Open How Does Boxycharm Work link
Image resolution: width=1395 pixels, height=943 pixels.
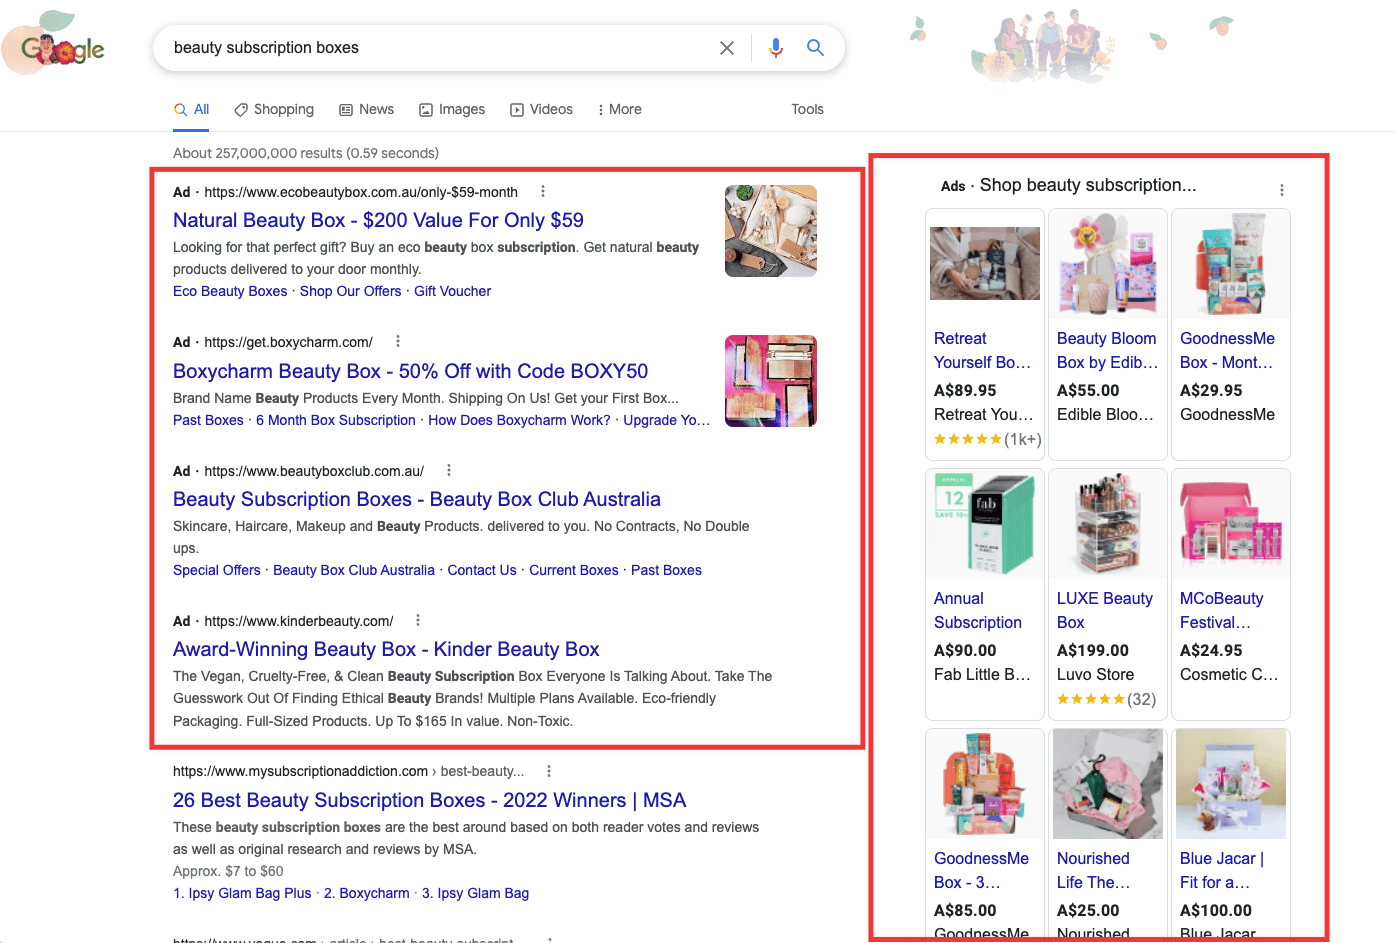(x=519, y=420)
